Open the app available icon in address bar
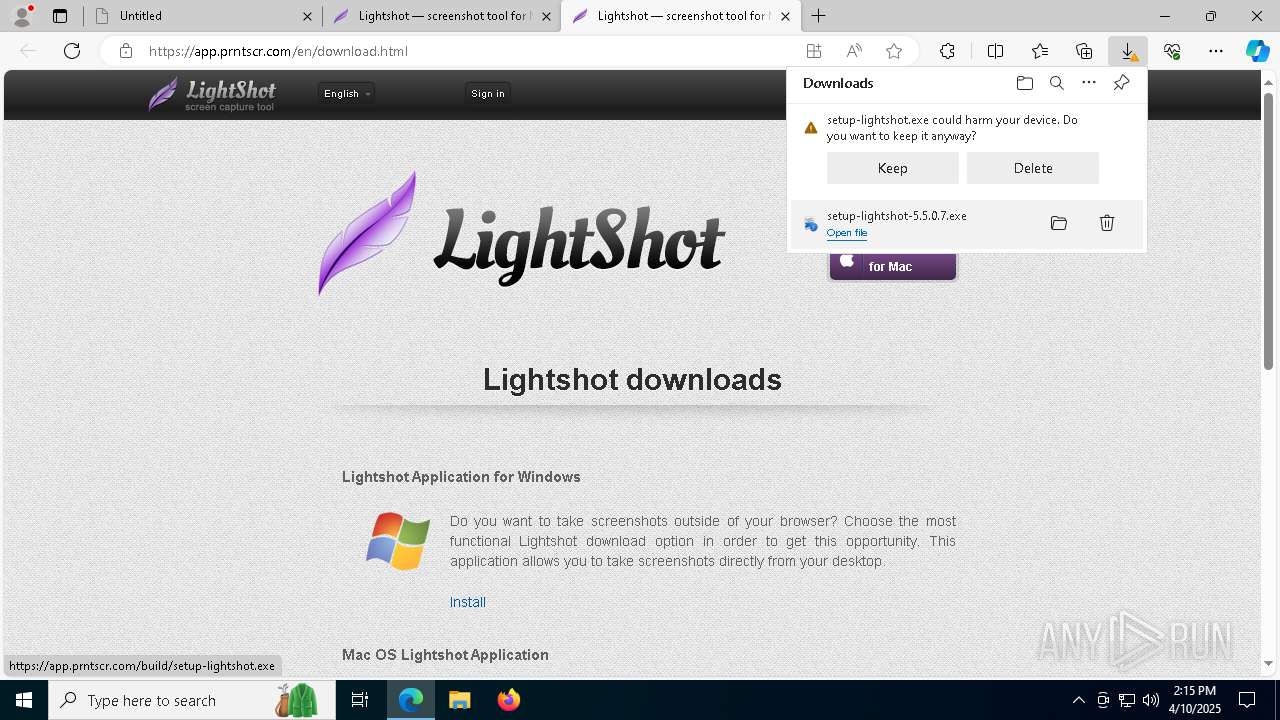The width and height of the screenshot is (1280, 720). click(x=814, y=51)
